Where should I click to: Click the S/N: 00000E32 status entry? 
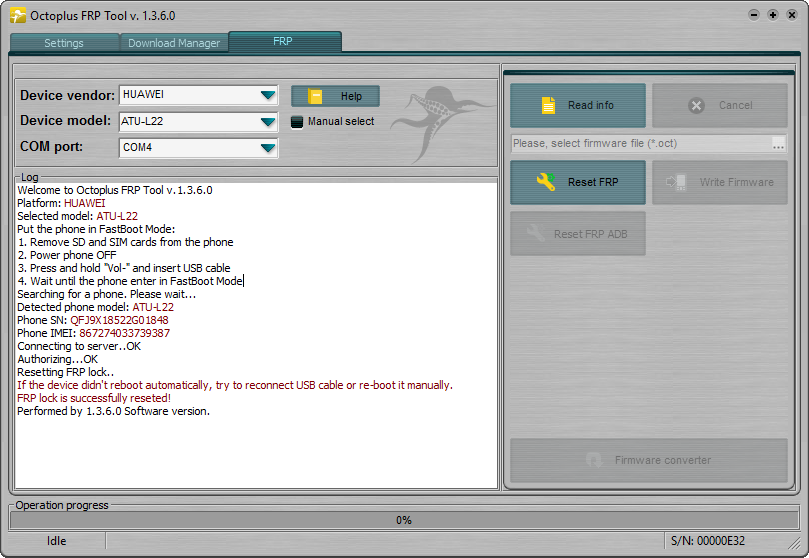click(708, 541)
